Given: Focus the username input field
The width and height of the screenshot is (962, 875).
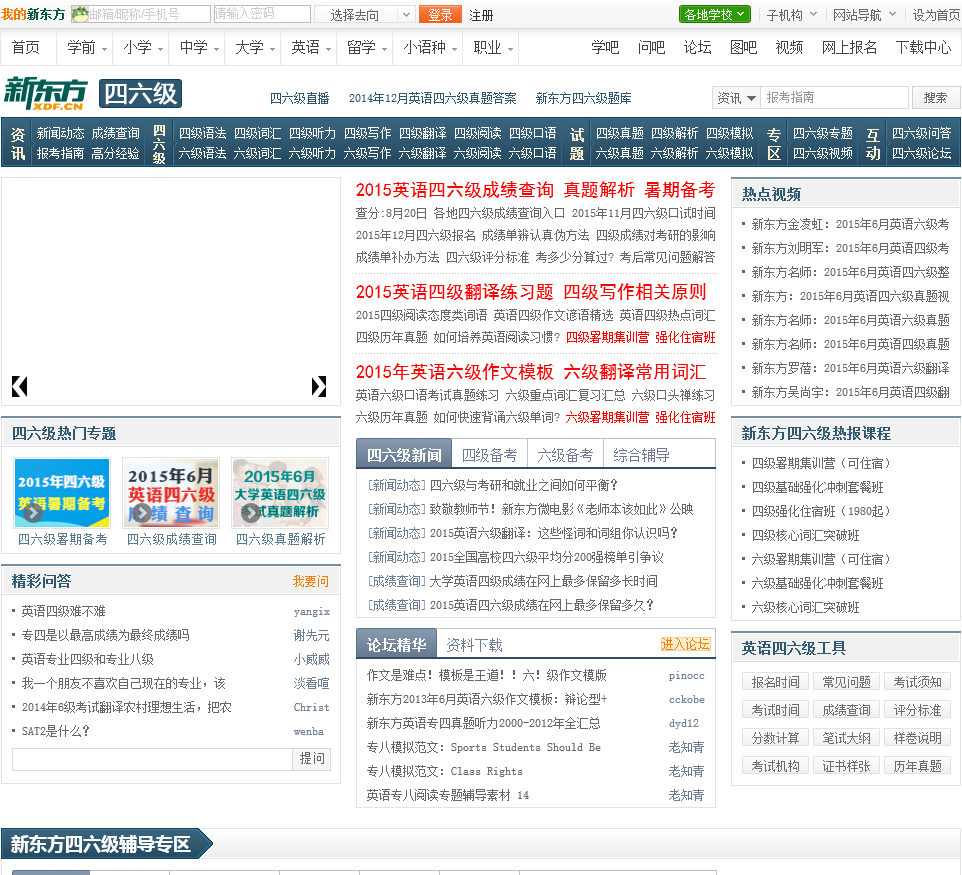Looking at the screenshot, I should click(141, 14).
